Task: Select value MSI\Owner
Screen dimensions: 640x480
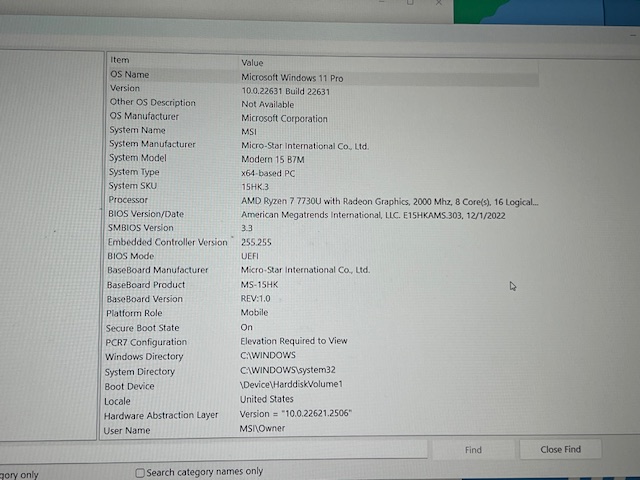Action: [262, 429]
